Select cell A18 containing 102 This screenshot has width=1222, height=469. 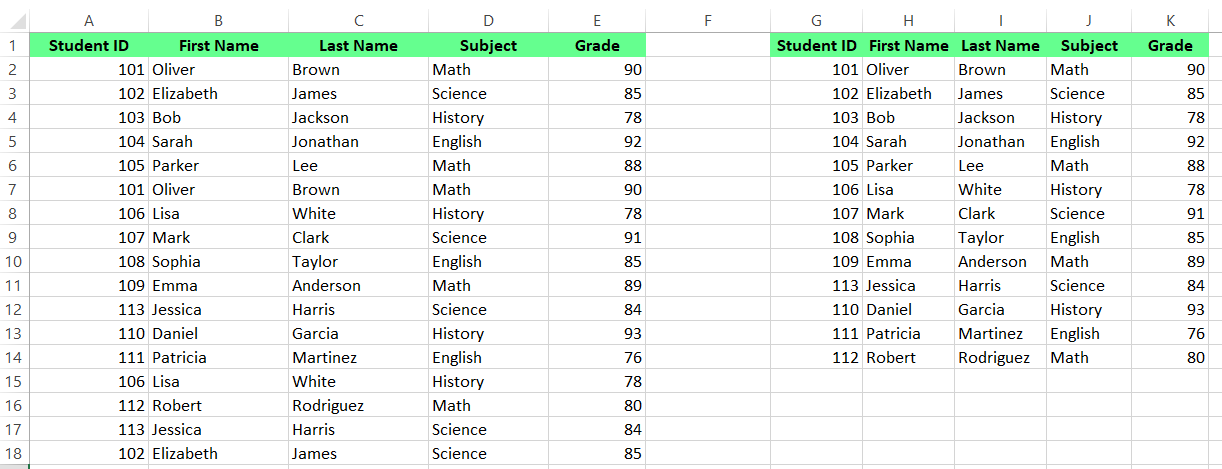point(89,453)
